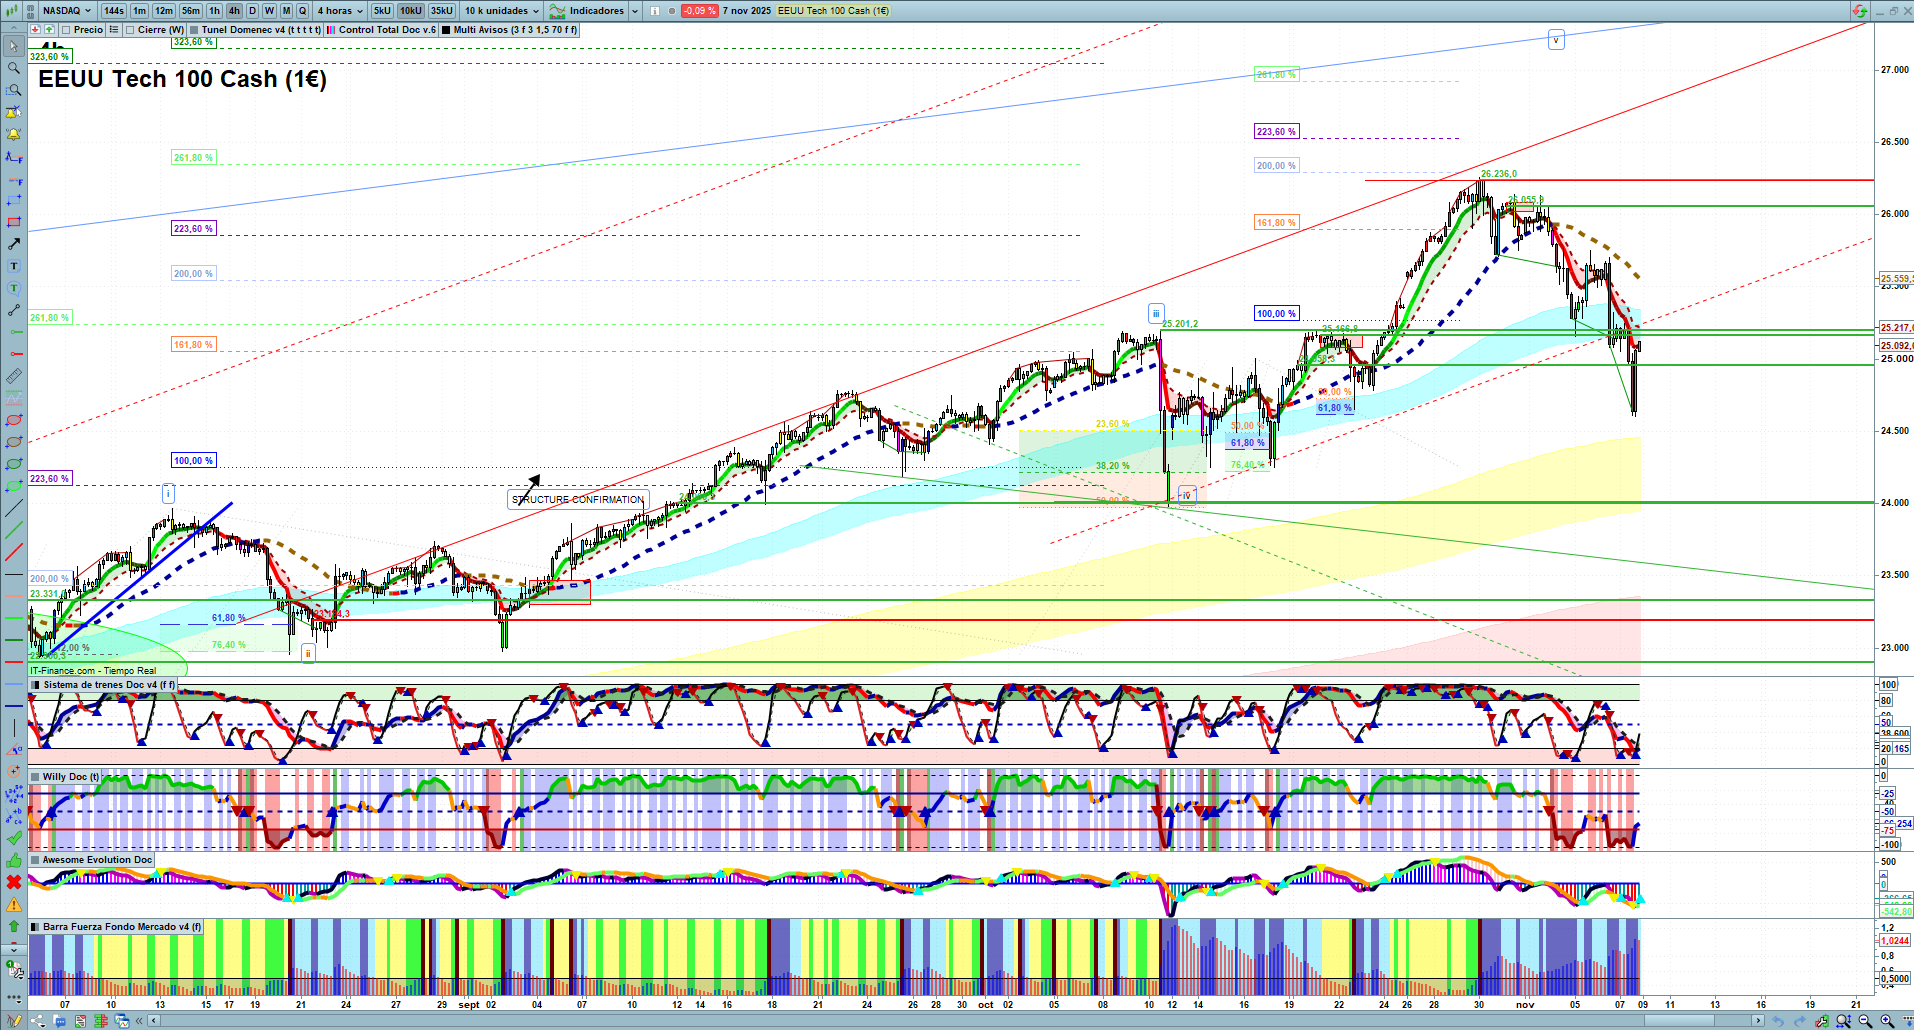The image size is (1914, 1030).
Task: Pick the arrow drawing tool
Action: click(14, 244)
